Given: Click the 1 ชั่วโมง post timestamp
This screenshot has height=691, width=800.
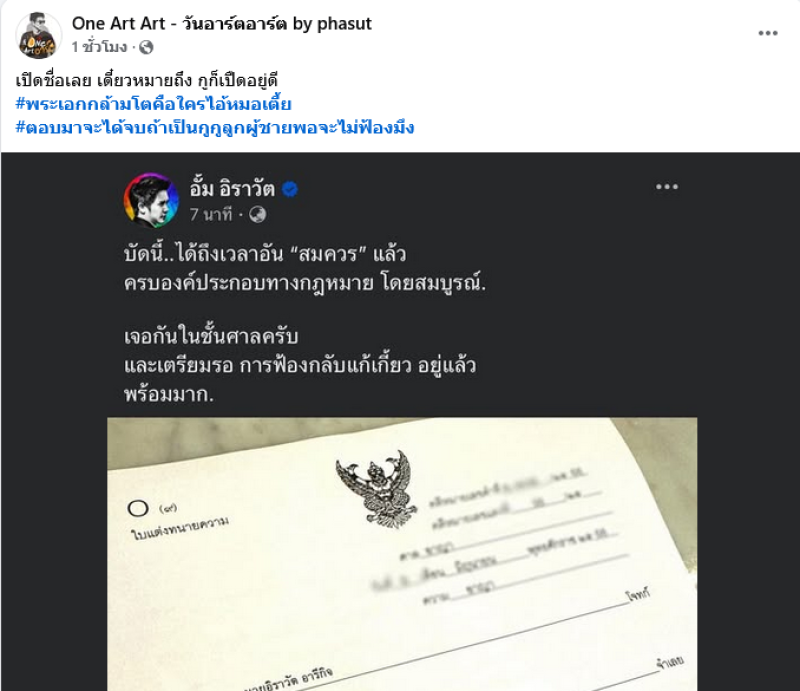Looking at the screenshot, I should [x=99, y=47].
